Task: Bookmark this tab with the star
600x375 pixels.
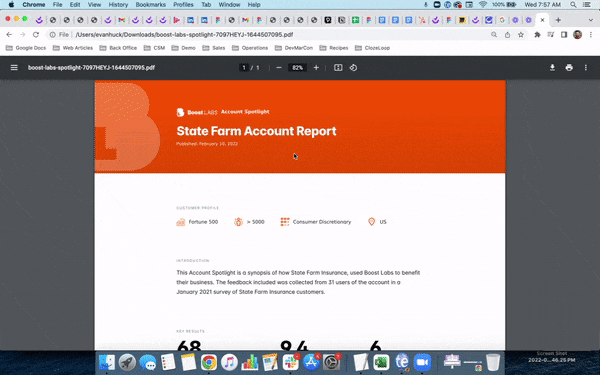Action: coord(521,35)
